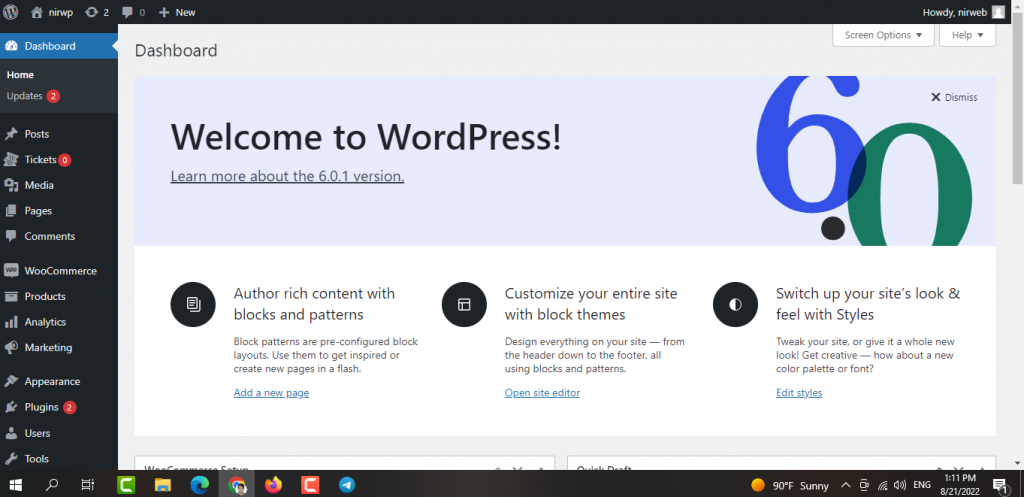Select Home under Dashboard
Viewport: 1024px width, 497px height.
click(20, 75)
